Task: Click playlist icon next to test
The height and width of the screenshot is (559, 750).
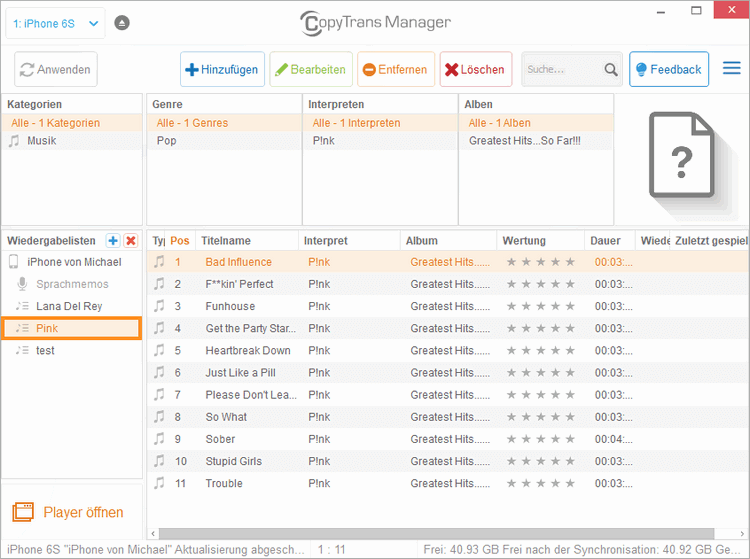Action: pyautogui.click(x=22, y=351)
